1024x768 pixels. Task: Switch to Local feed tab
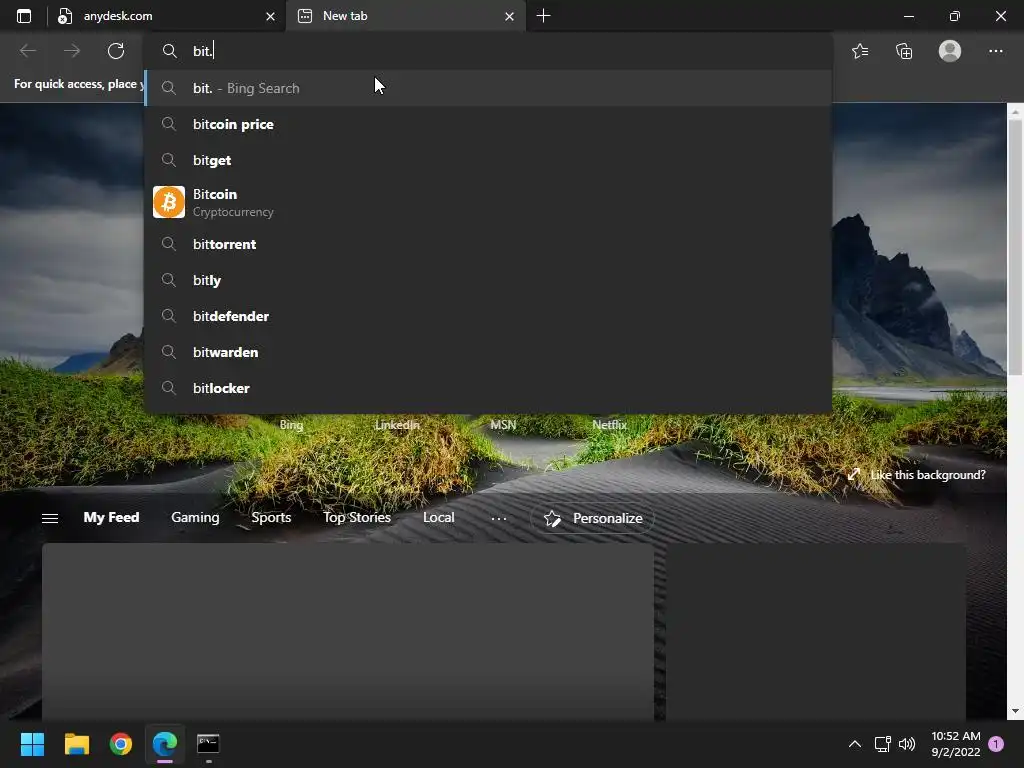click(438, 517)
